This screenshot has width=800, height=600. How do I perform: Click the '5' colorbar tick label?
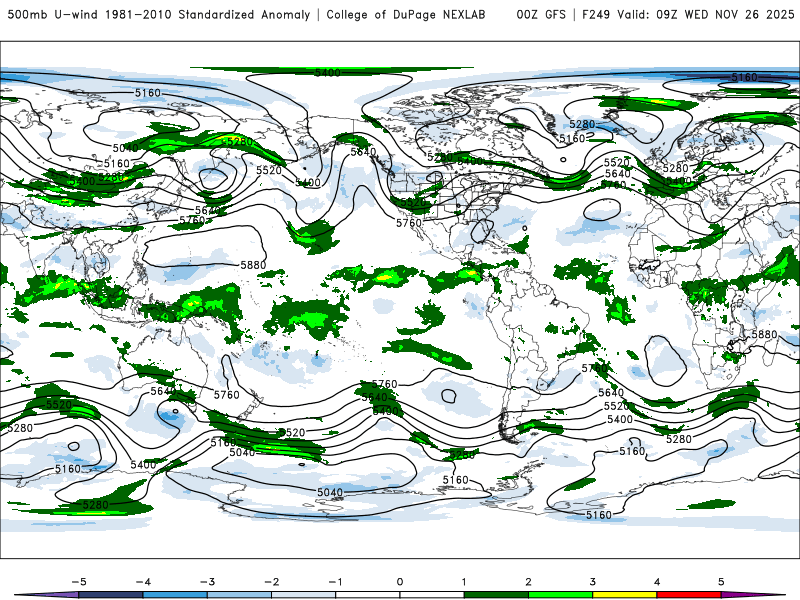[x=721, y=582]
